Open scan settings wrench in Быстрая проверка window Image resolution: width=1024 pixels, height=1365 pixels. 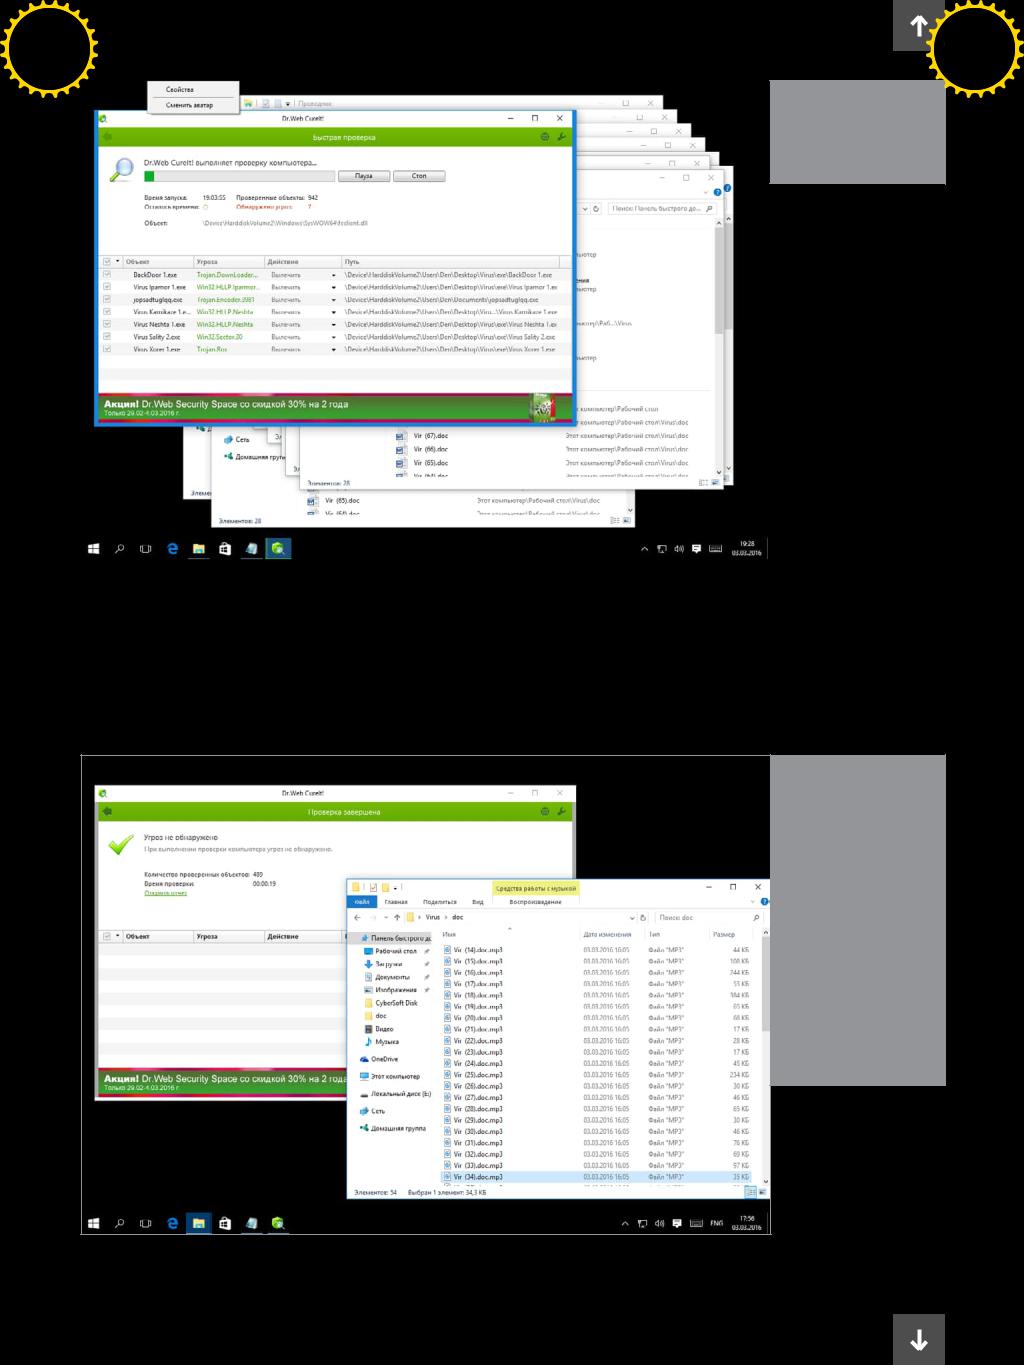[x=561, y=137]
